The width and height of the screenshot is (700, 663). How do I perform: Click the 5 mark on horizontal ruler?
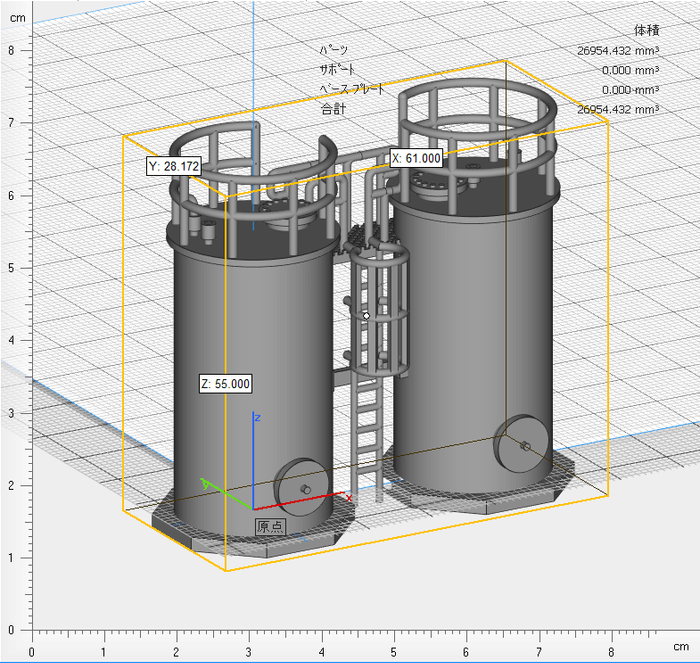(394, 652)
